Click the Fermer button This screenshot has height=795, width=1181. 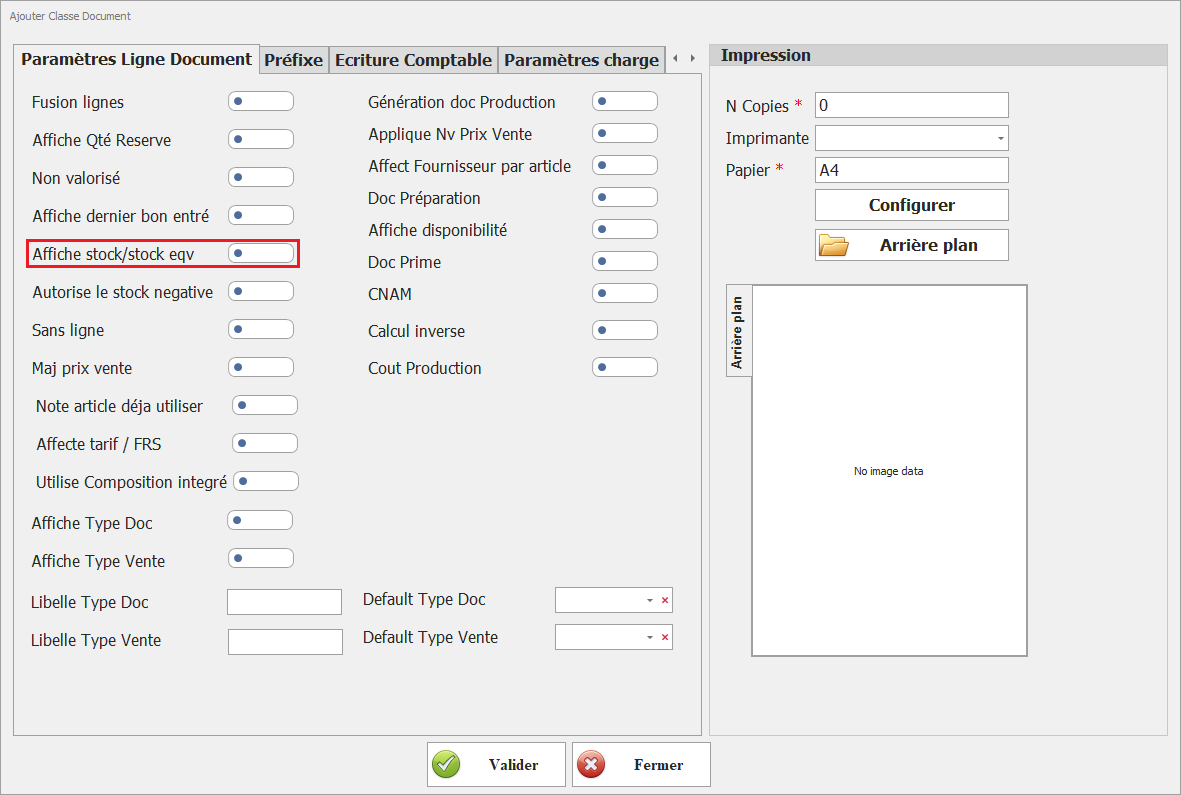[641, 764]
